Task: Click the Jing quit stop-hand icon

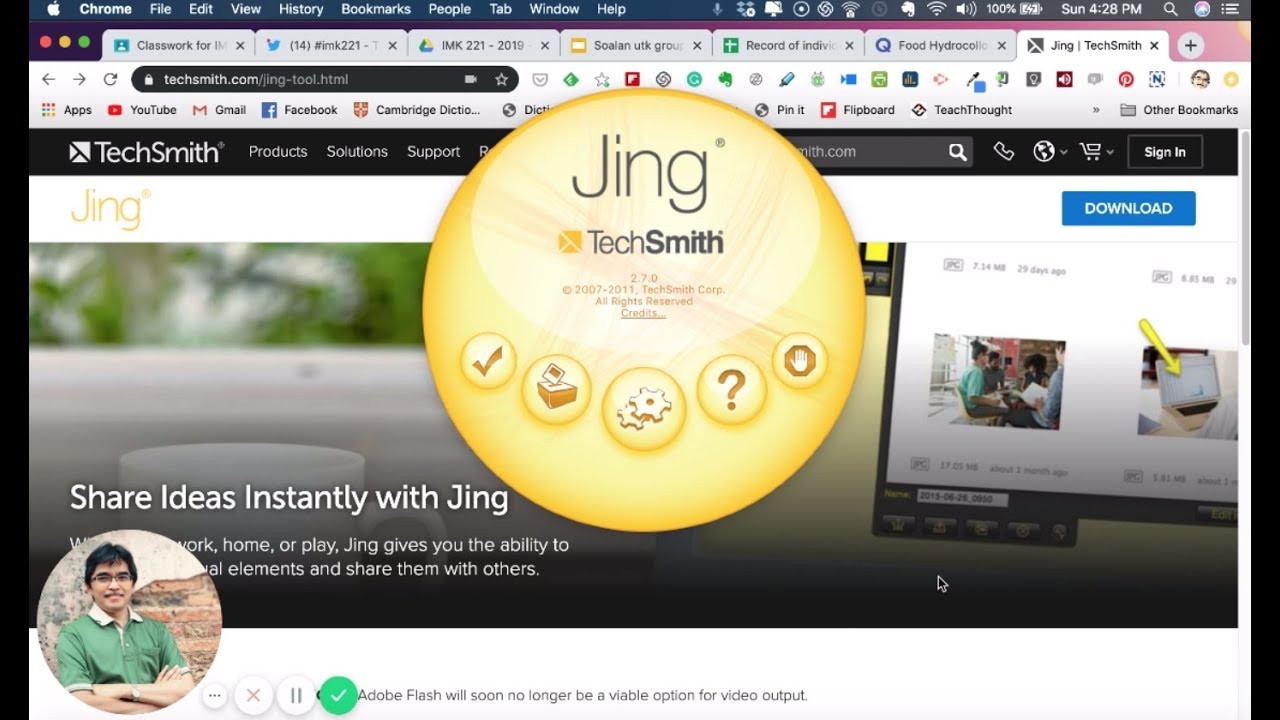Action: [800, 361]
